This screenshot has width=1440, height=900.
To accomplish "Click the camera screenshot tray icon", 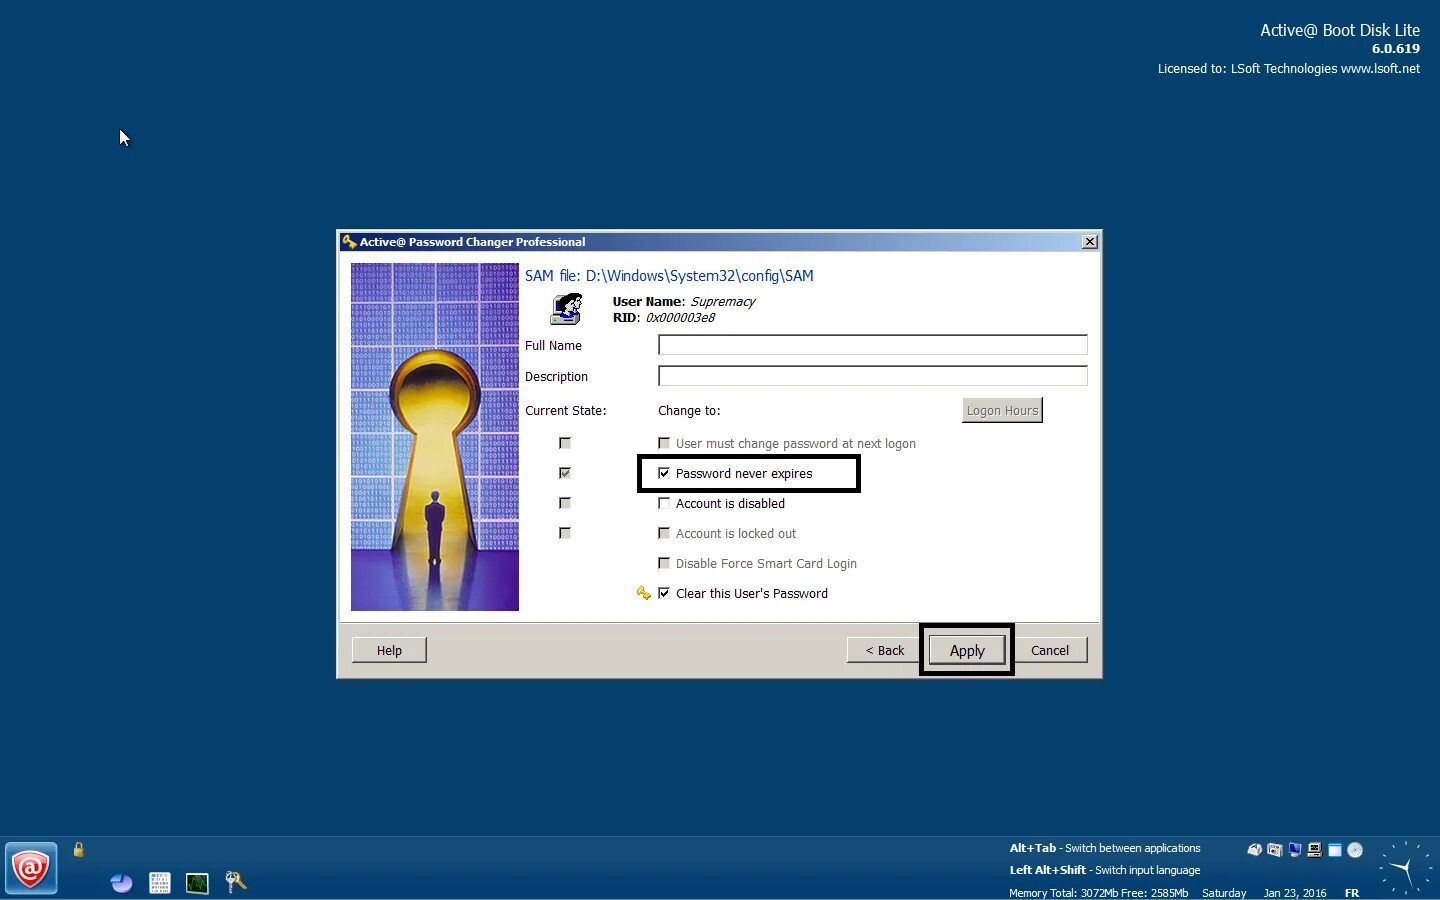I will pos(1274,850).
